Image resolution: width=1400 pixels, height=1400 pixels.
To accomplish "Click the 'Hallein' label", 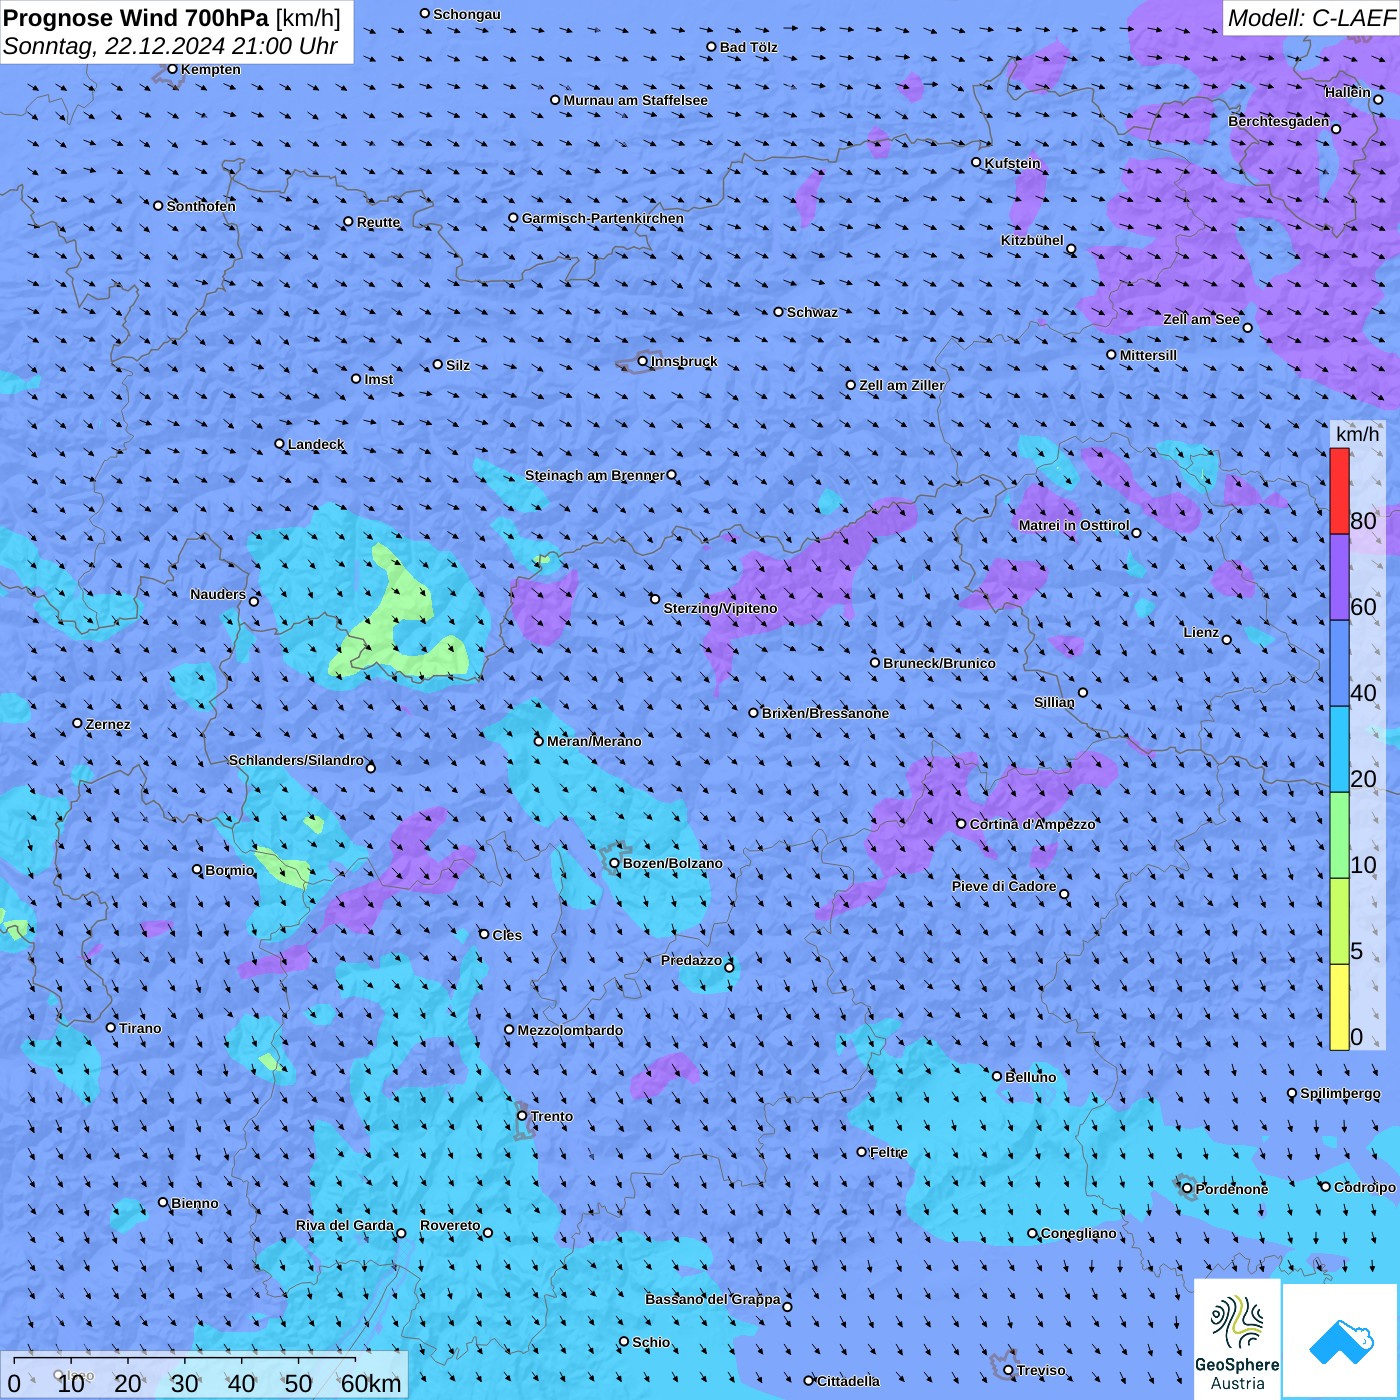I will (1348, 92).
